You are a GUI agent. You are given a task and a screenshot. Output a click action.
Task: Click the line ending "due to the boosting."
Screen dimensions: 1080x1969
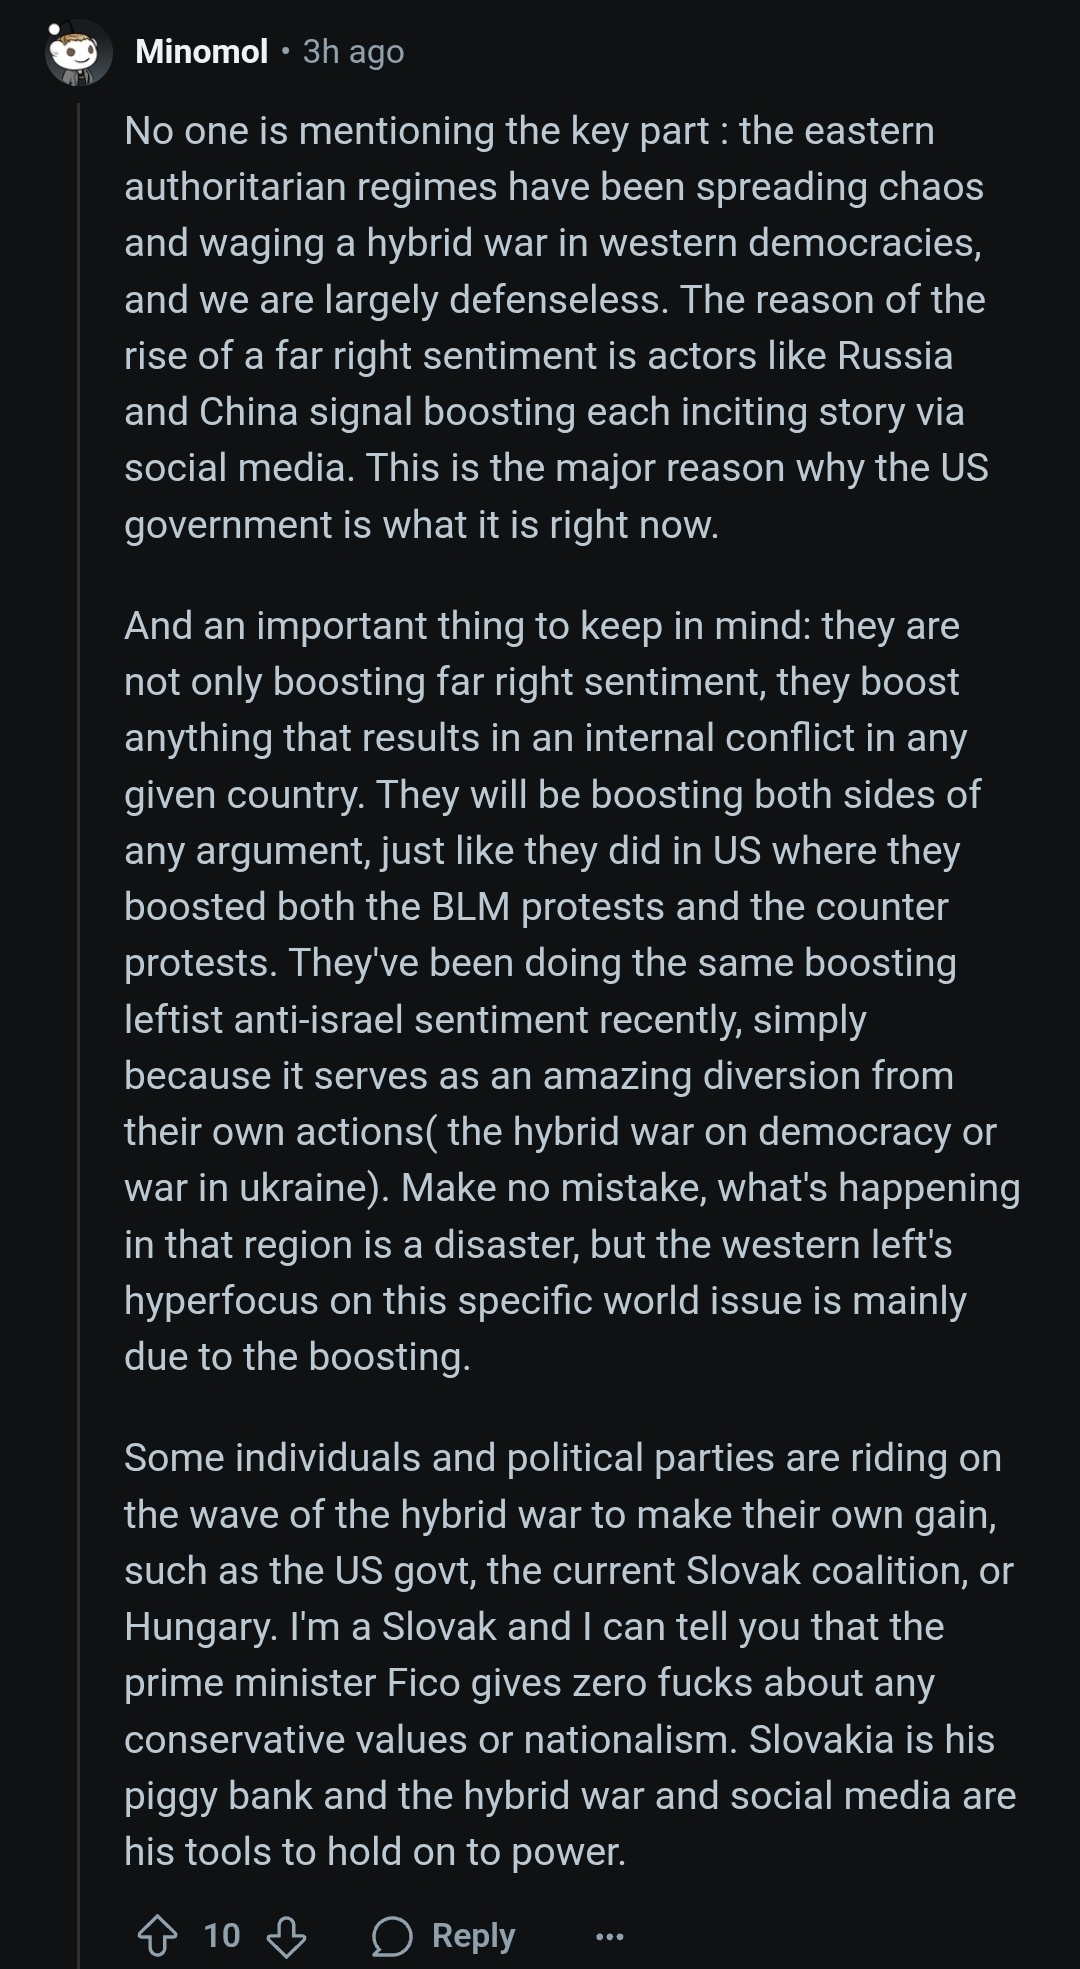(297, 1356)
